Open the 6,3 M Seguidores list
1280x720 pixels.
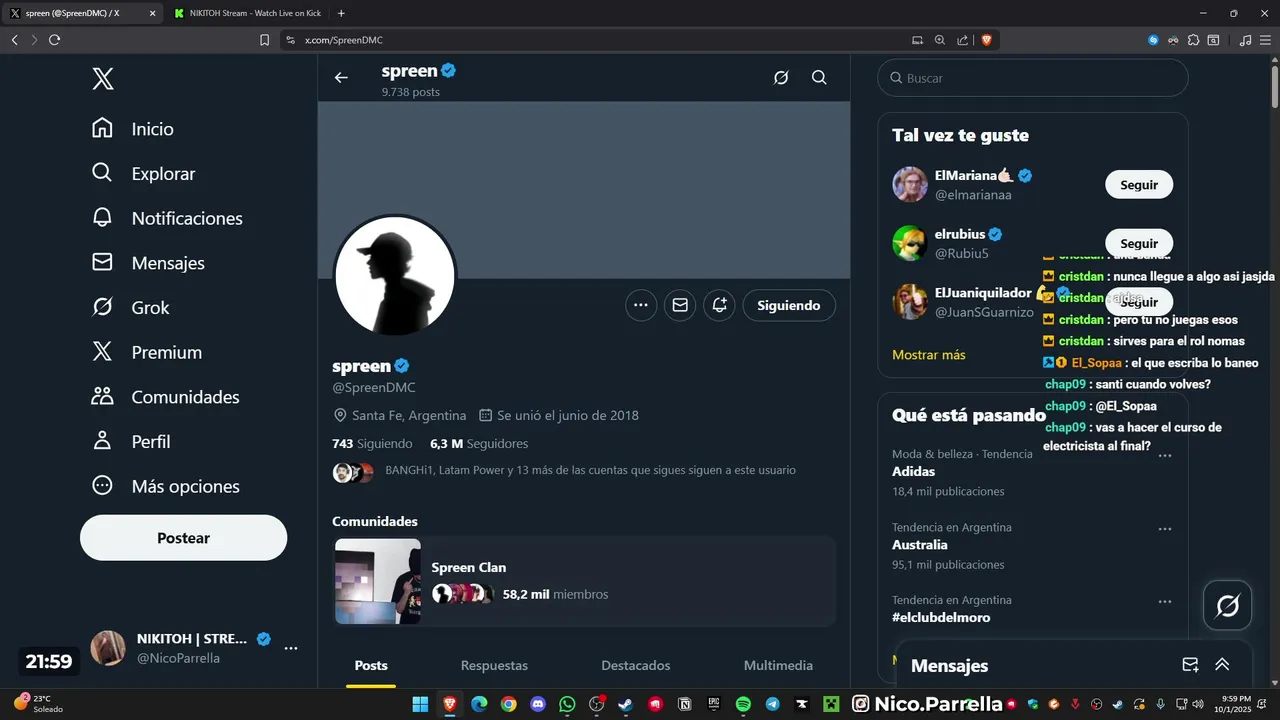point(479,443)
